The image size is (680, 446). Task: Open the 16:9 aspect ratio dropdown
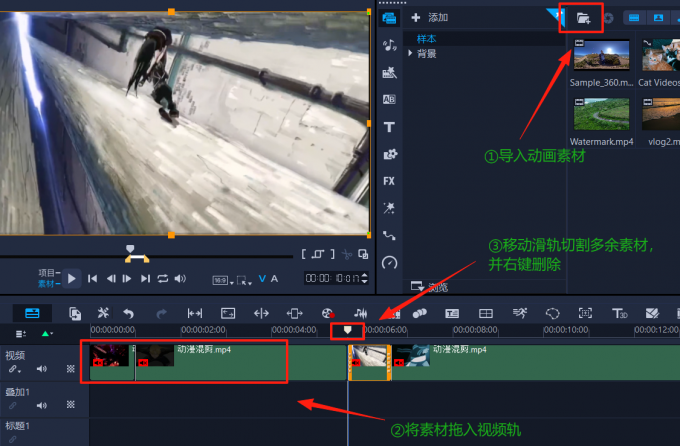(223, 281)
